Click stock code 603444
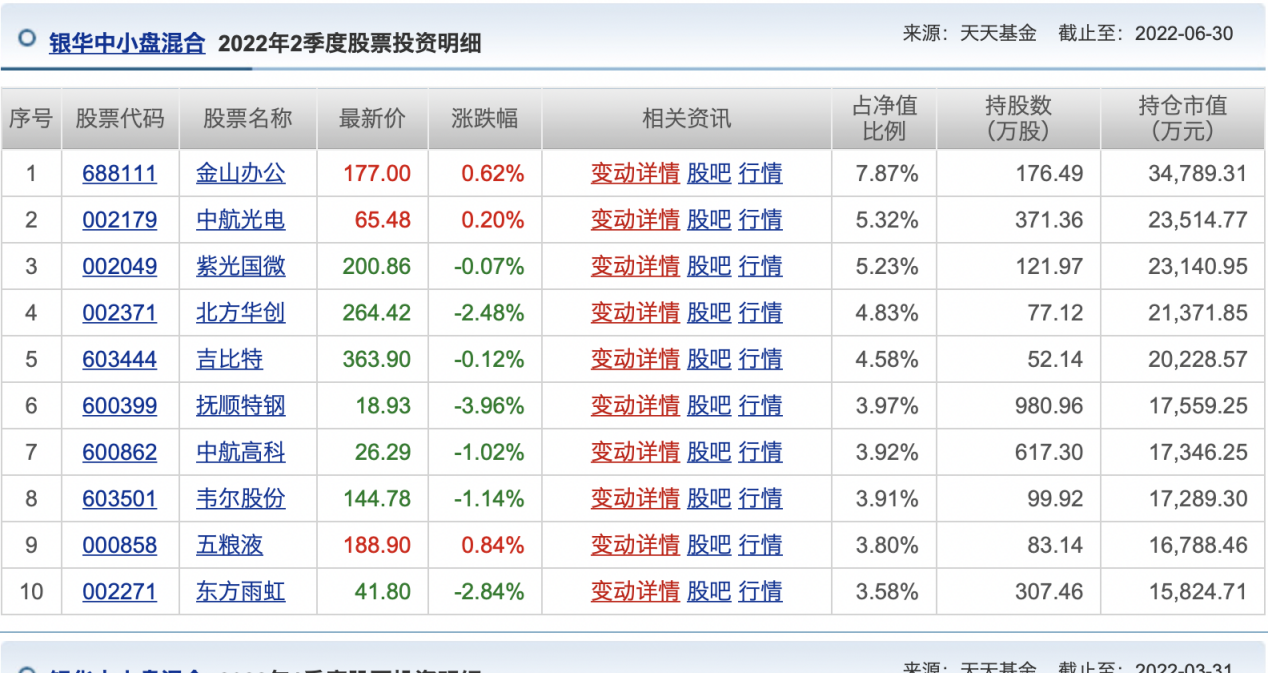The width and height of the screenshot is (1268, 673). pyautogui.click(x=119, y=360)
